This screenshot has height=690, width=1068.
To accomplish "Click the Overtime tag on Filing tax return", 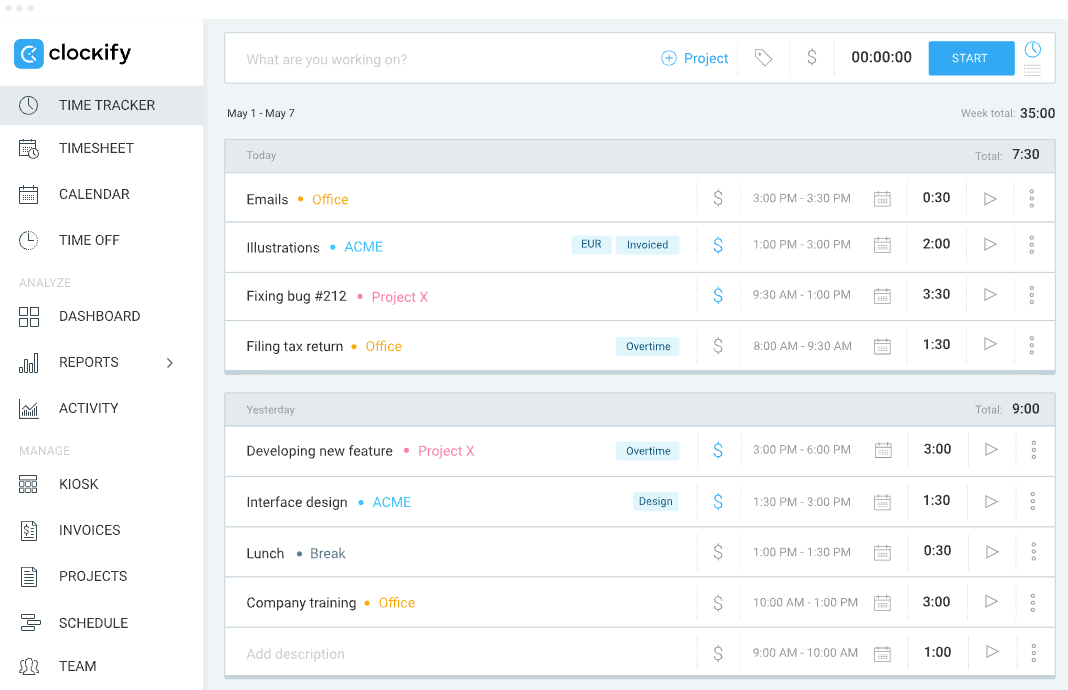I will point(648,346).
